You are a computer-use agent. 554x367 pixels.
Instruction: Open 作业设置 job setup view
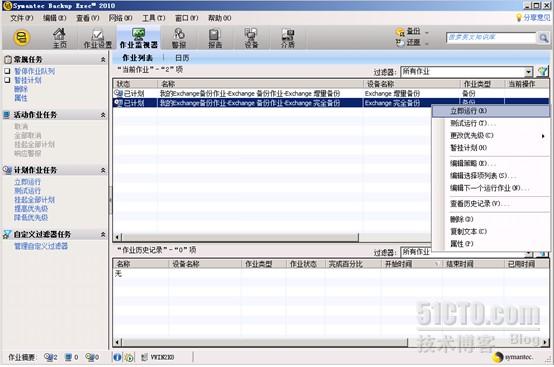[98, 38]
